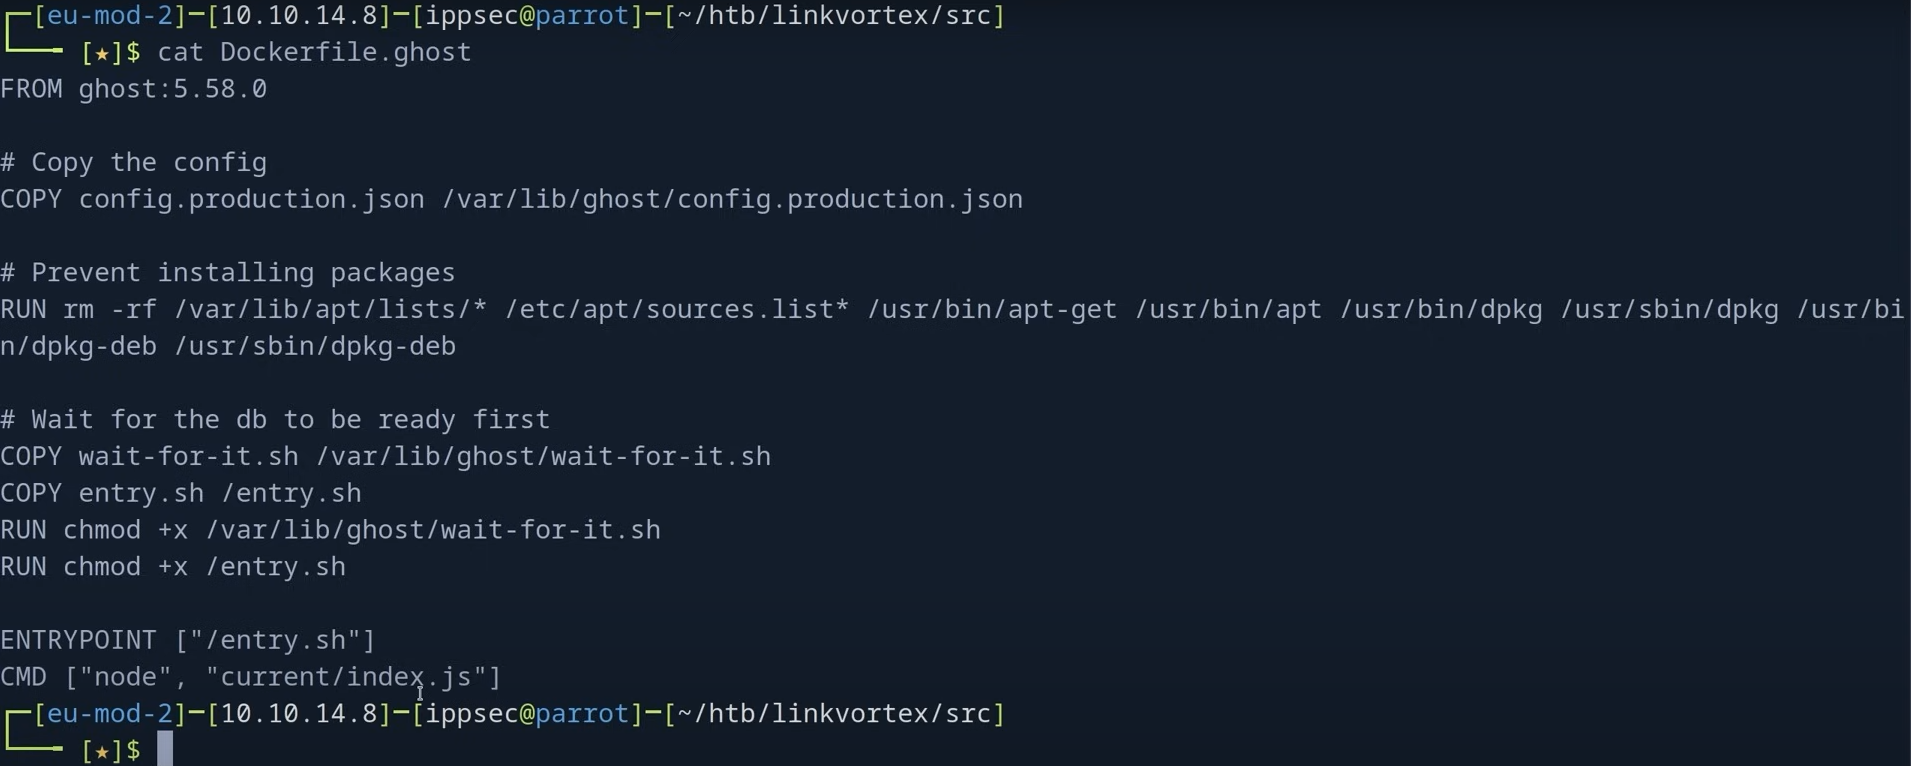1911x766 pixels.
Task: Click '/etc/apt/sources.list*' in the rm command
Action: pos(677,309)
